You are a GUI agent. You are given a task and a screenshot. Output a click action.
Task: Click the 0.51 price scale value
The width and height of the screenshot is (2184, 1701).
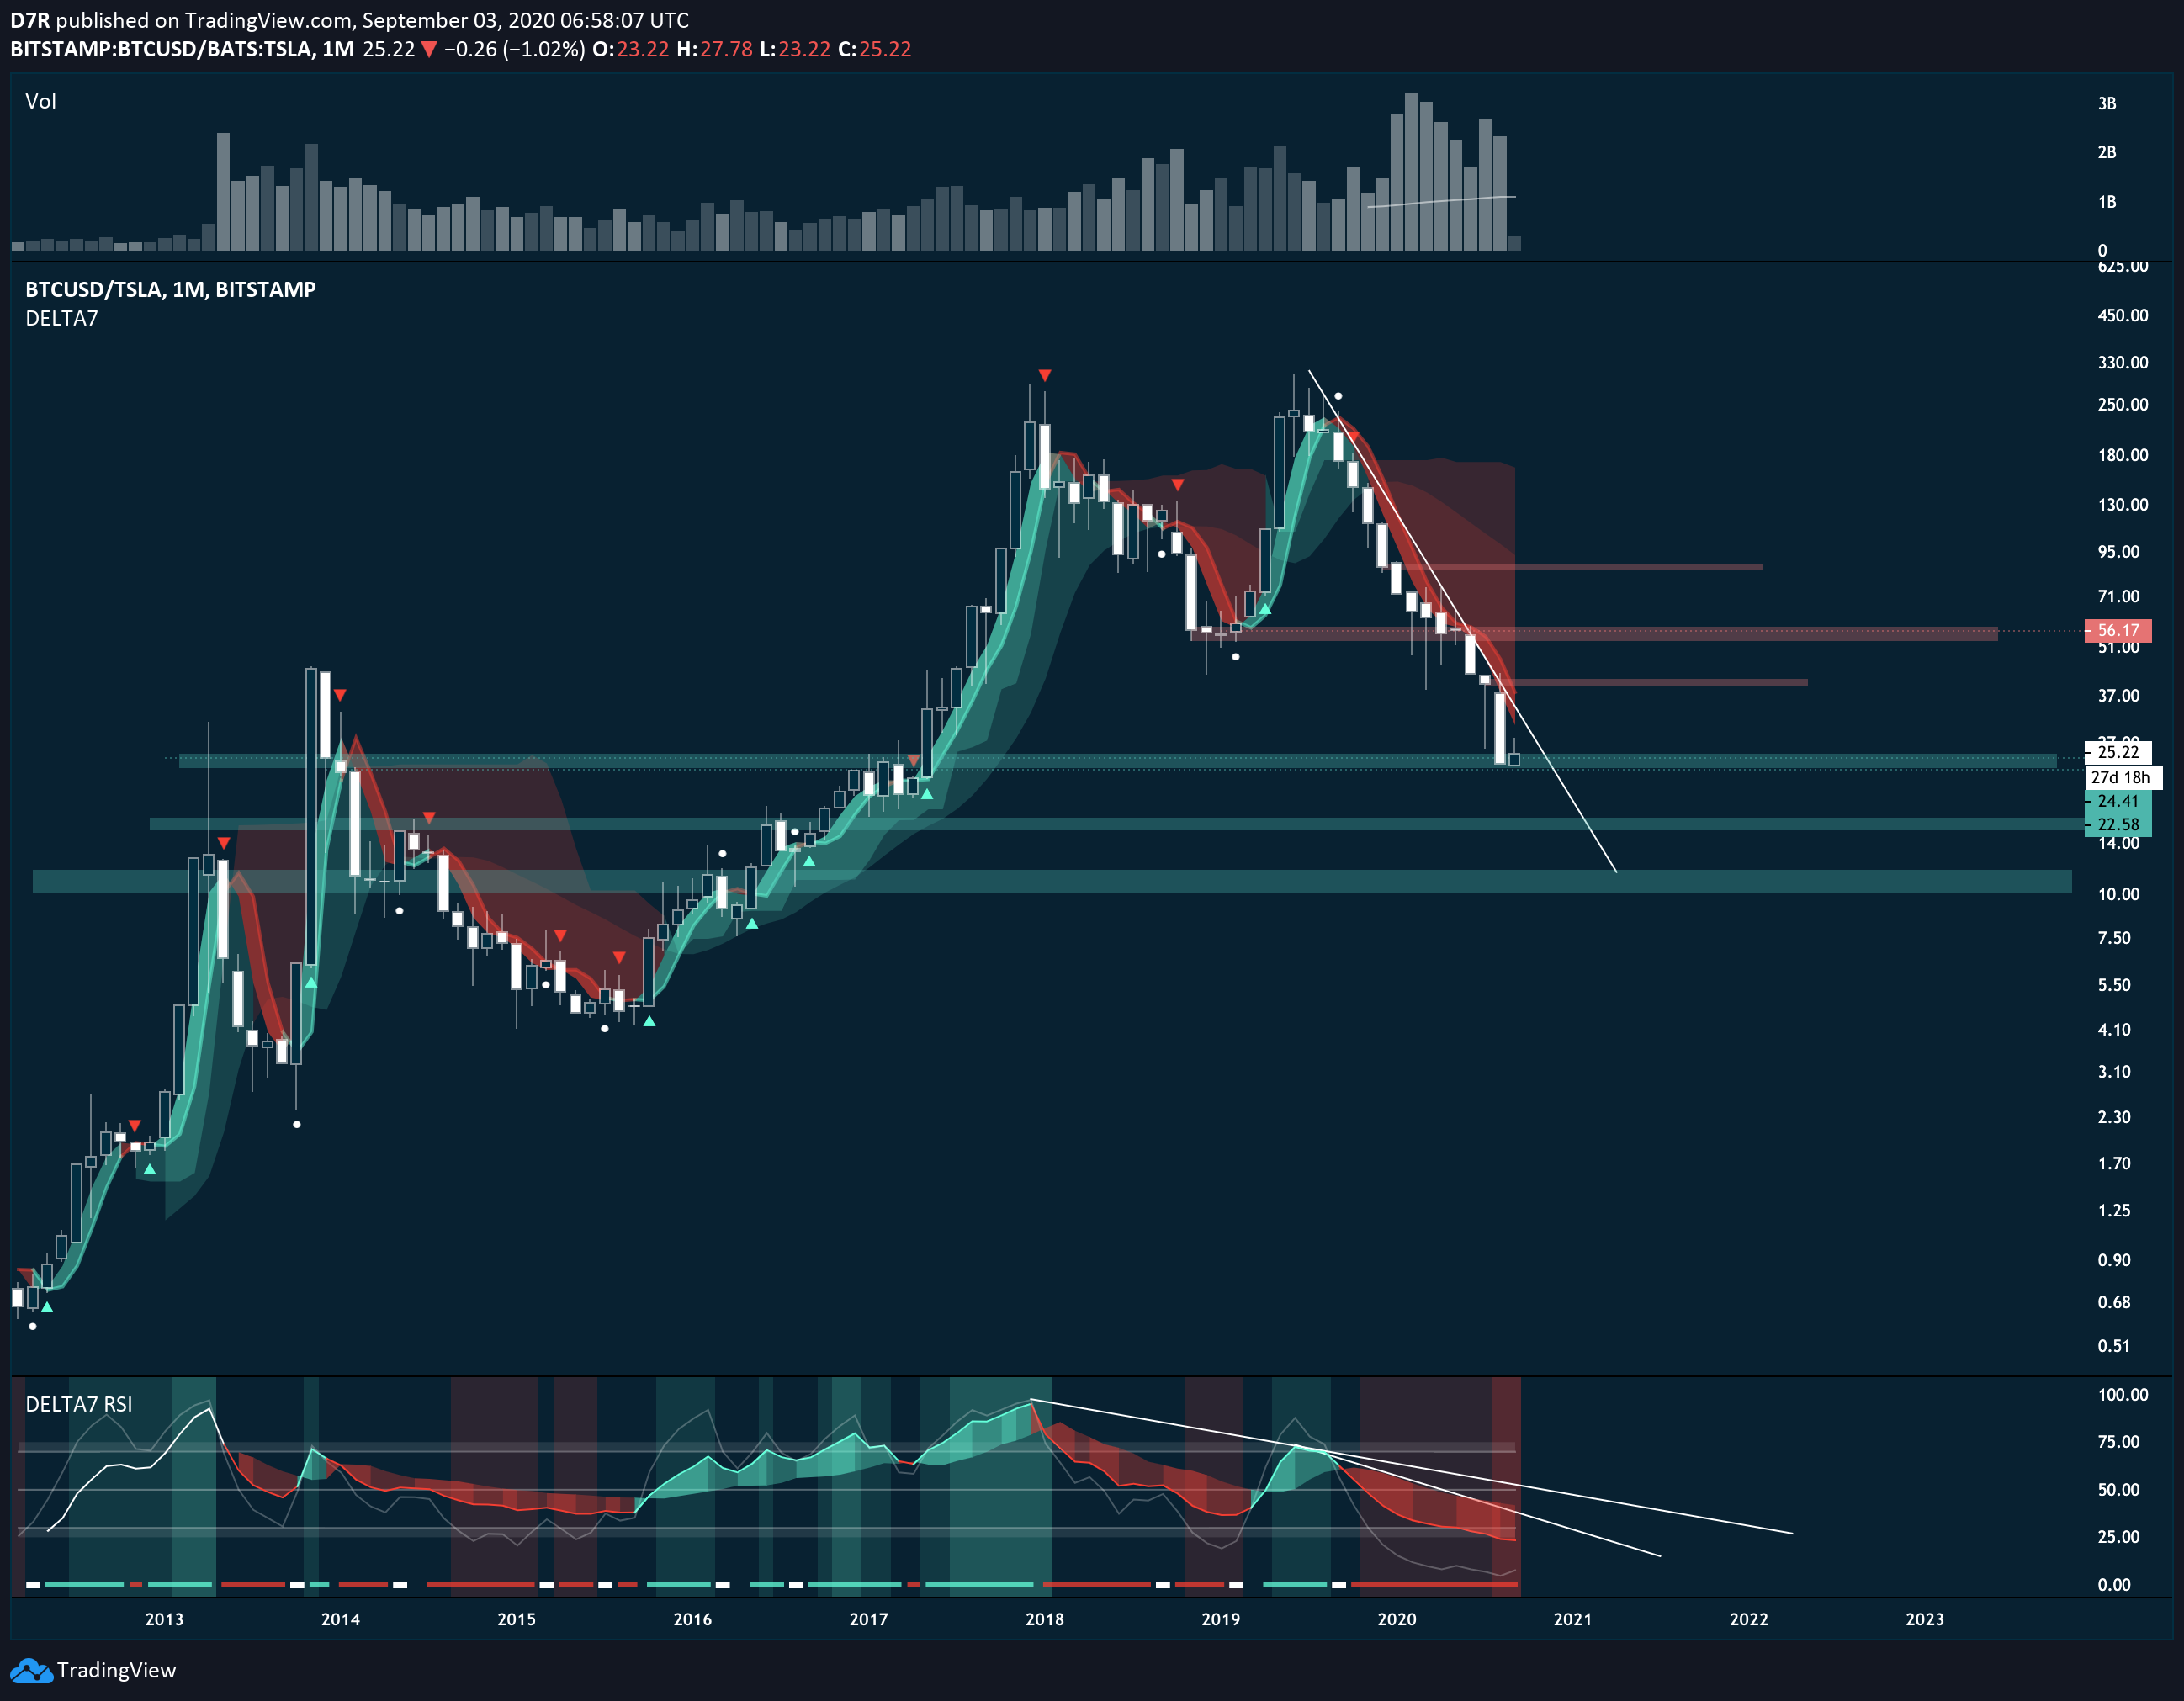point(2113,1346)
